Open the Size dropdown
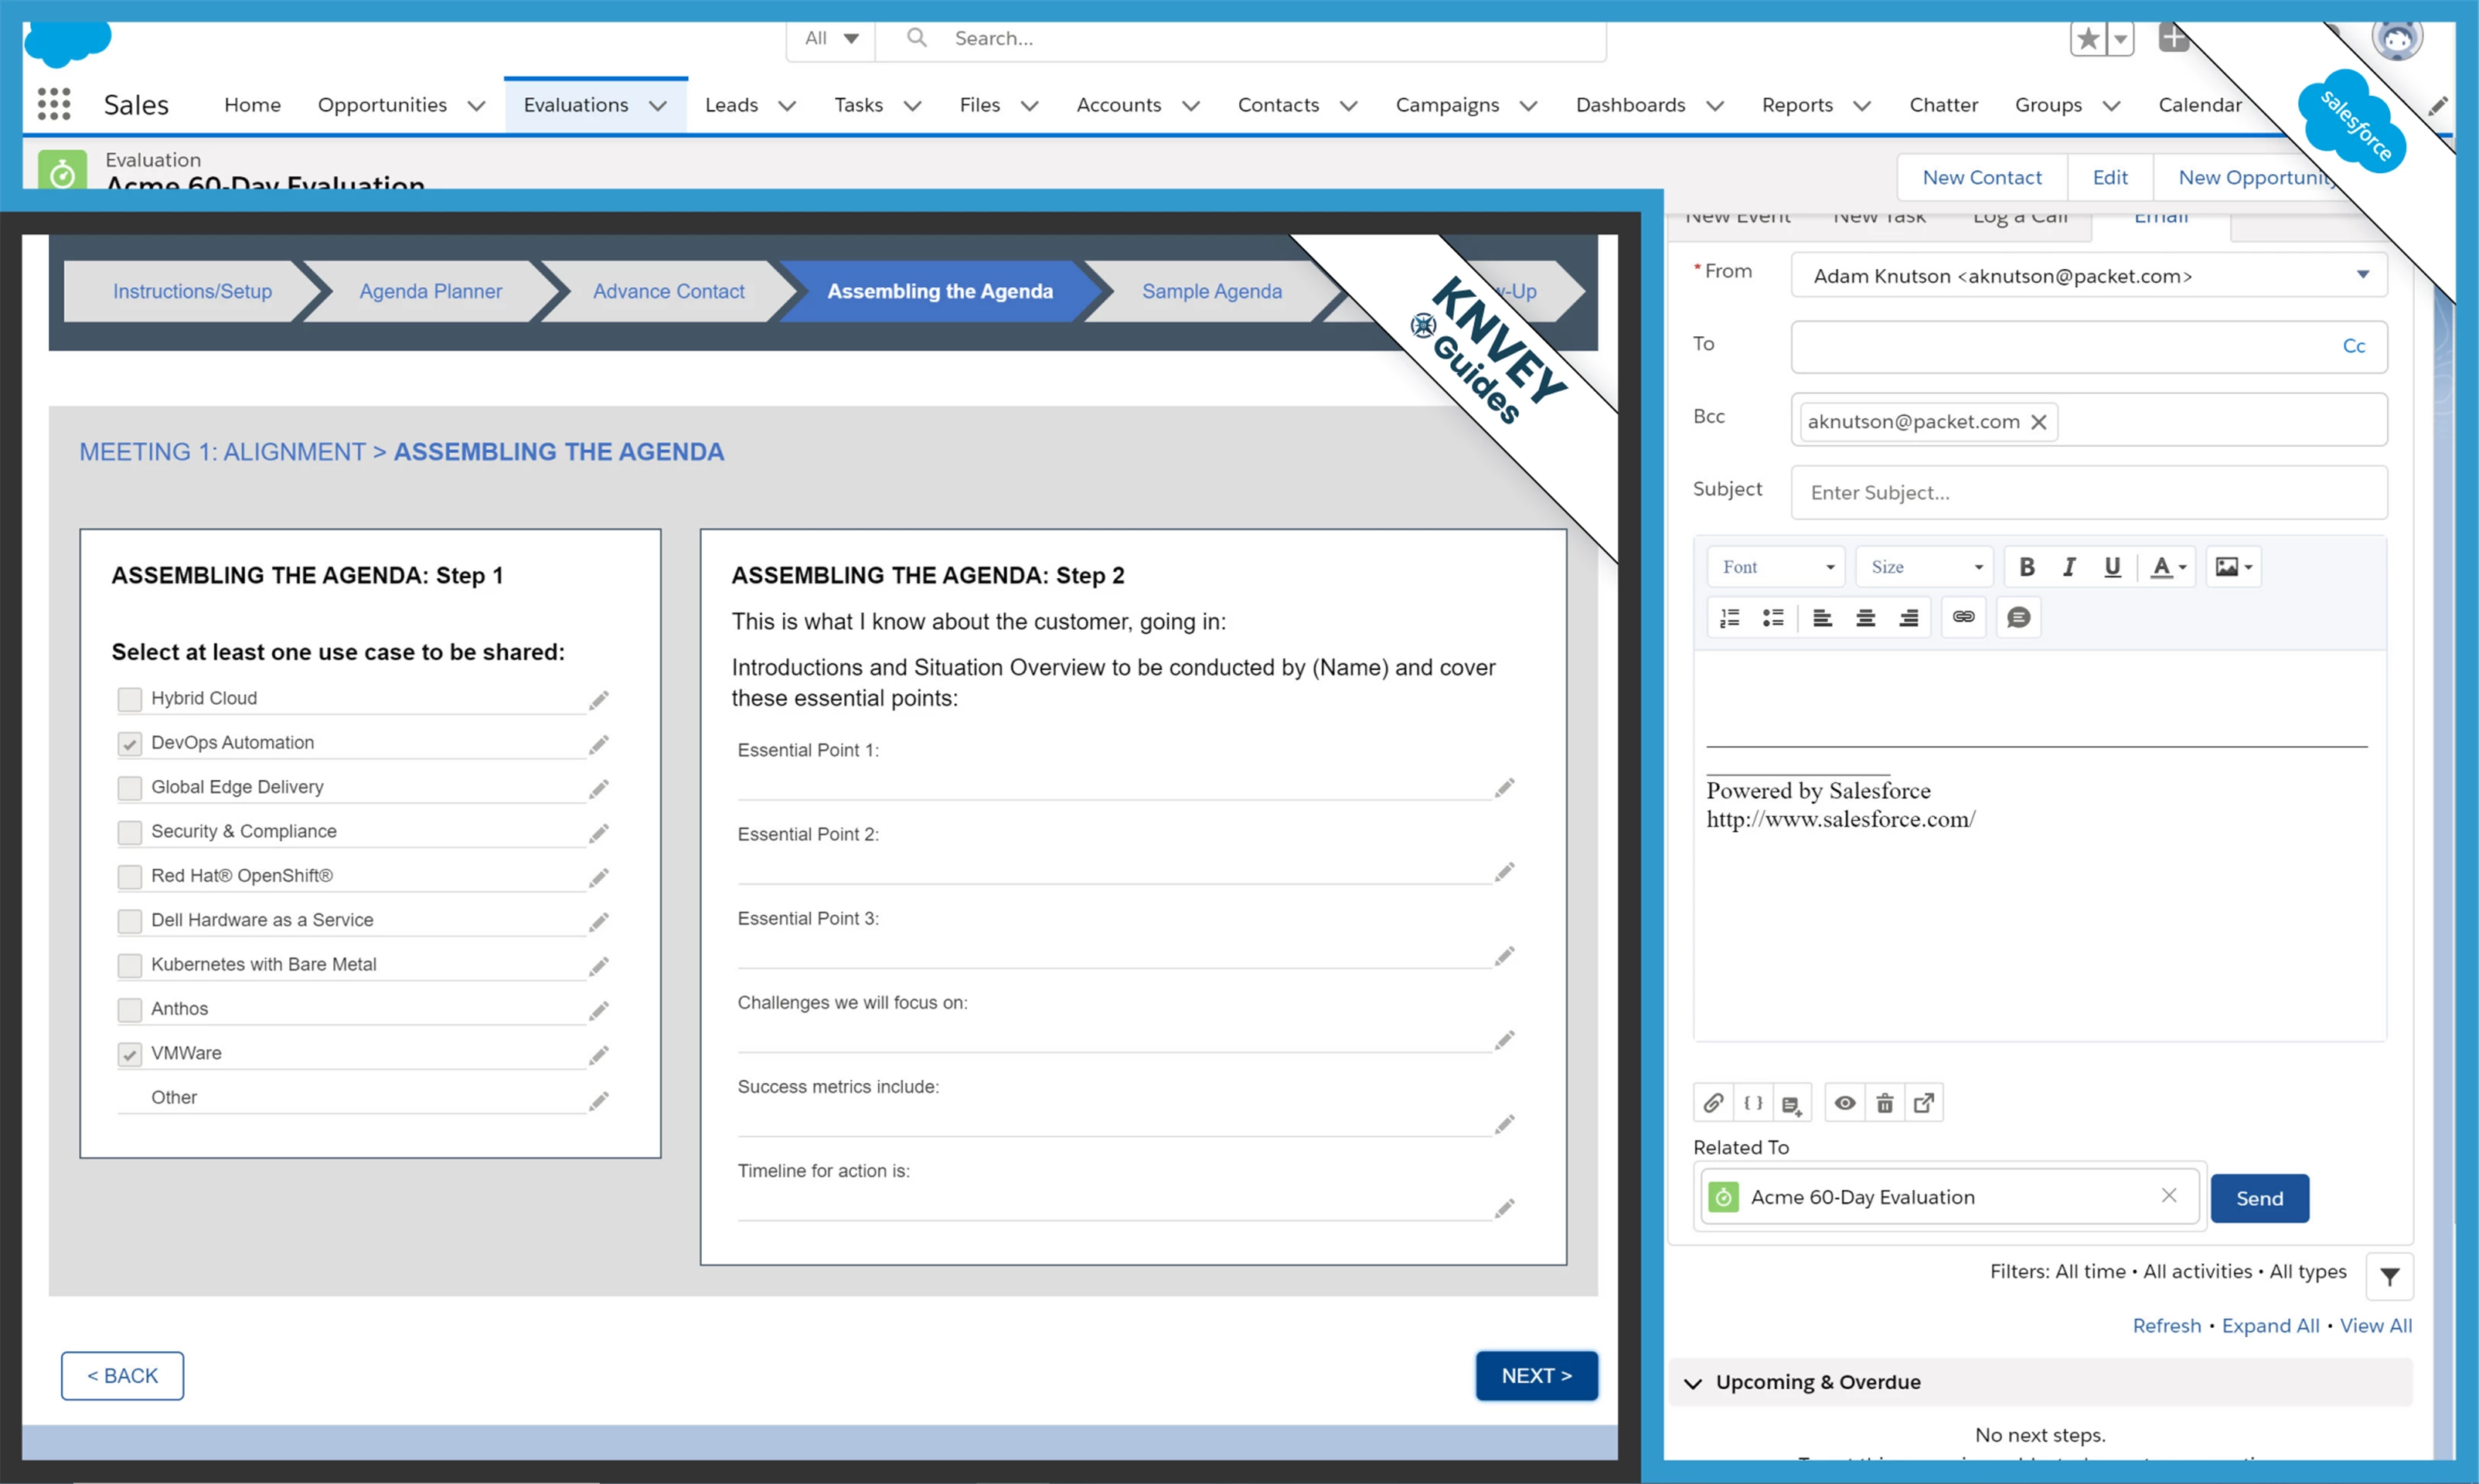The height and width of the screenshot is (1484, 2479). 1925,567
